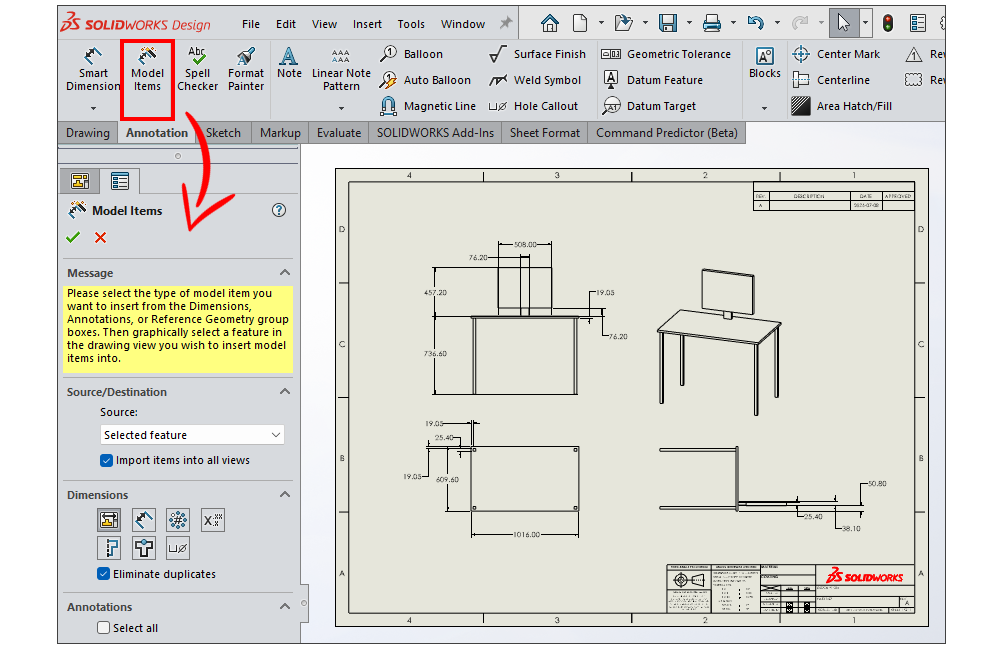Insert a Note annotation
The height and width of the screenshot is (650, 1000).
point(289,63)
